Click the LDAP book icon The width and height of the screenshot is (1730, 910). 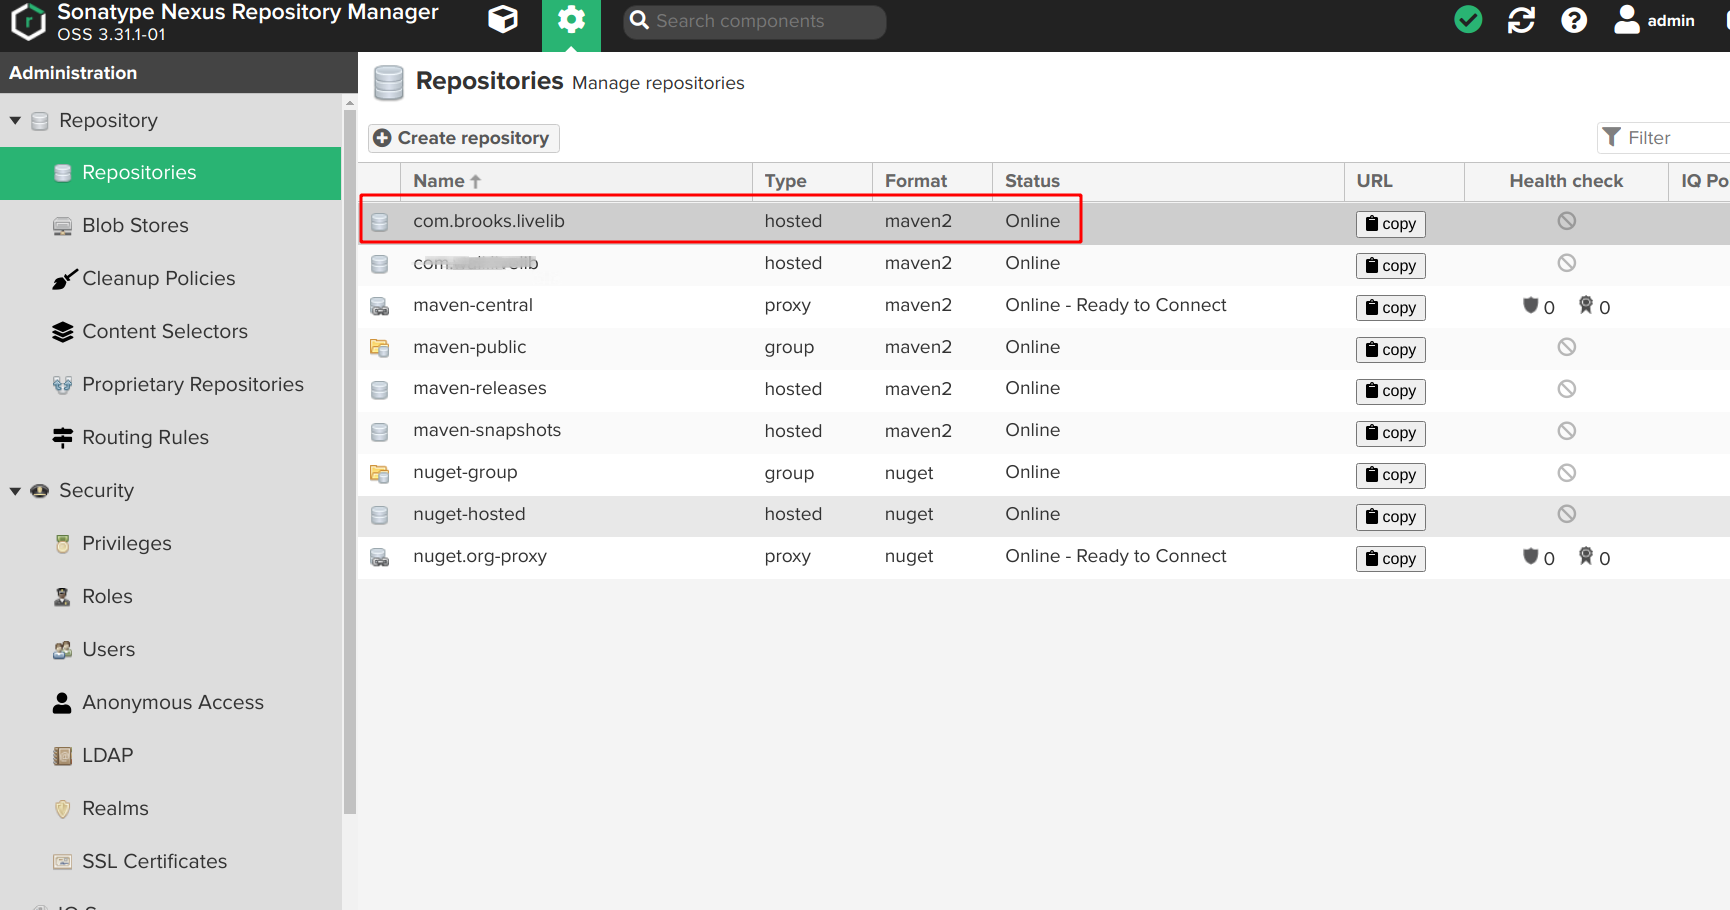coord(62,756)
